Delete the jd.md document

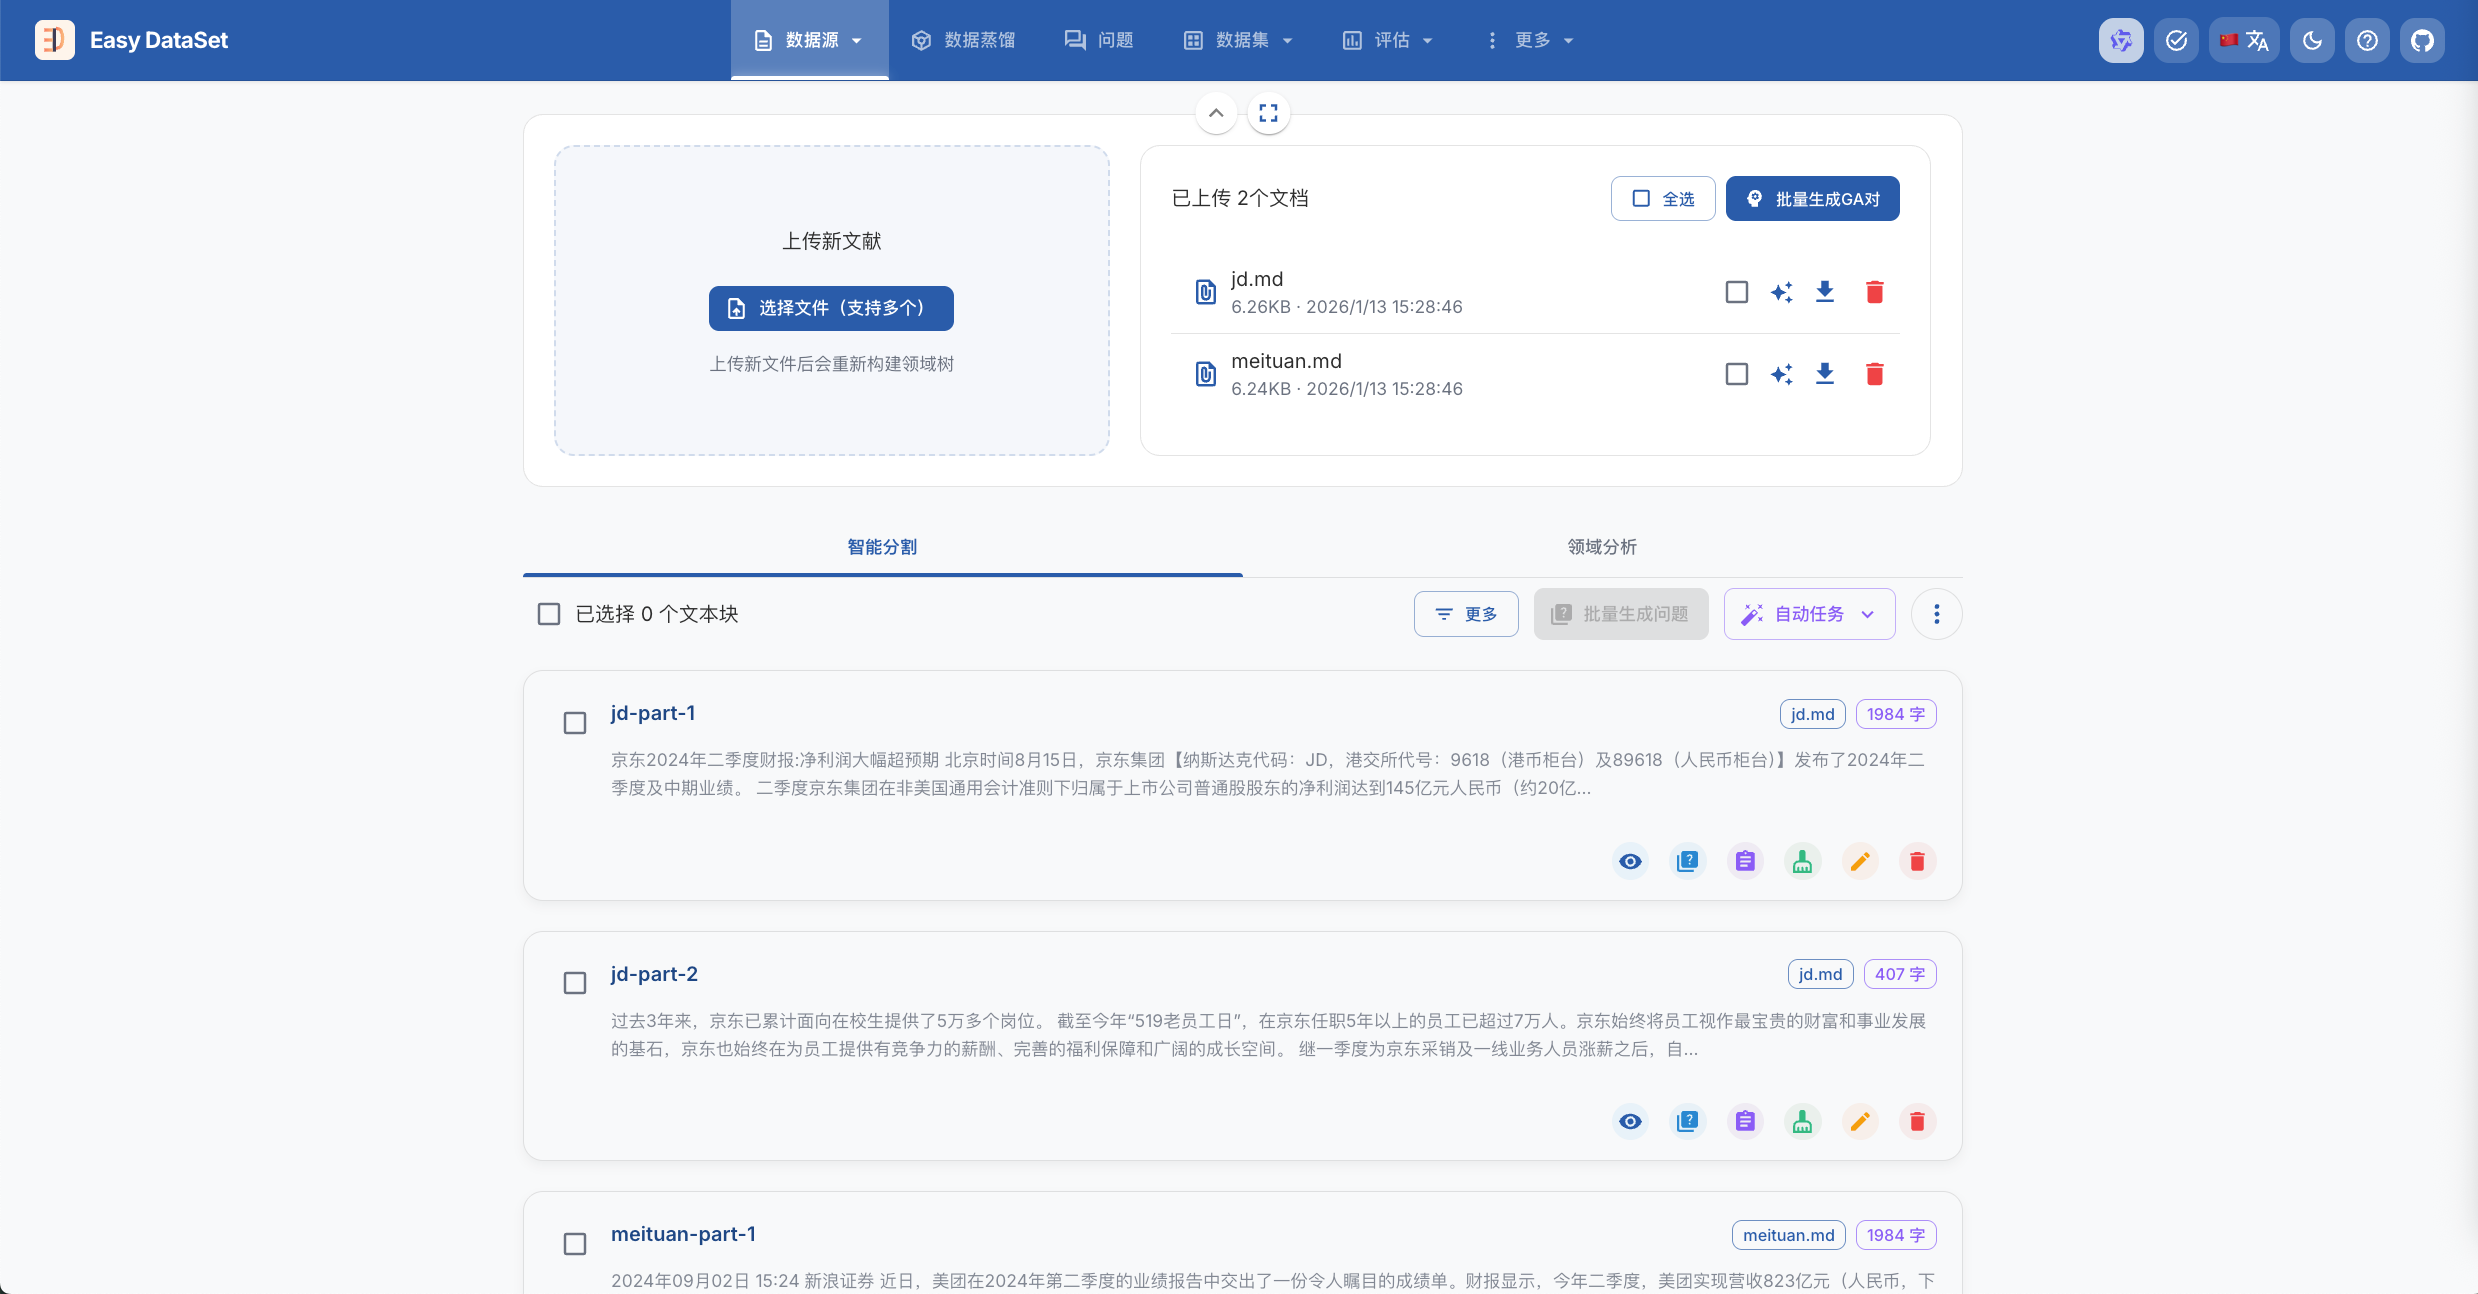point(1875,292)
